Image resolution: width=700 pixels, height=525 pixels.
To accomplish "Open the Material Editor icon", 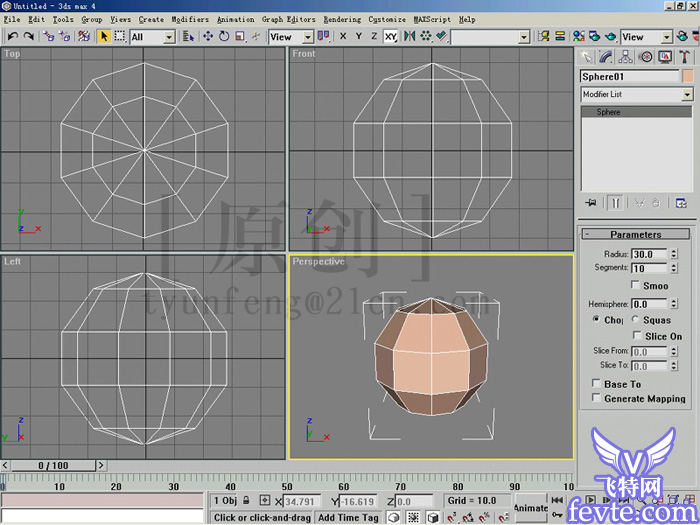I will tap(579, 36).
